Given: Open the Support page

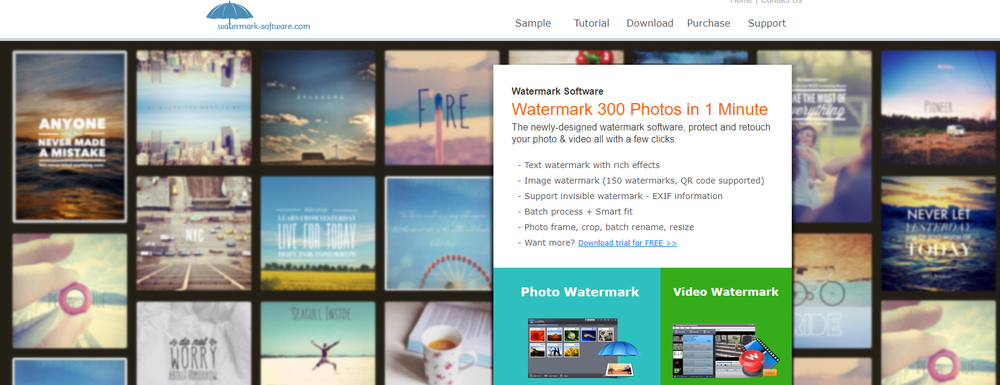Looking at the screenshot, I should click(767, 23).
